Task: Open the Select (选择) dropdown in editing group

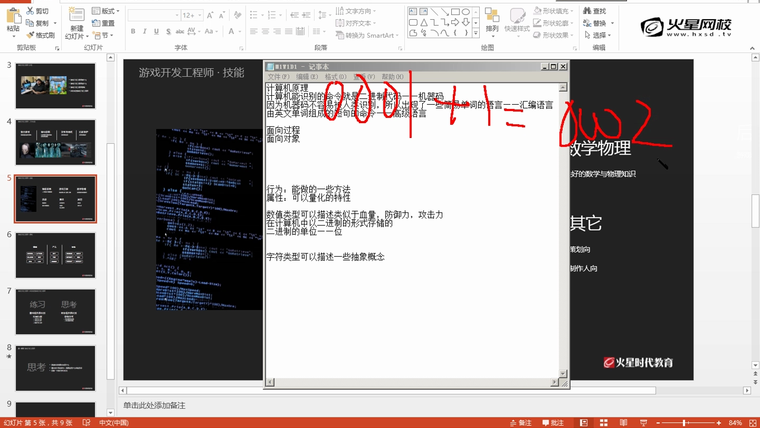Action: click(x=600, y=34)
